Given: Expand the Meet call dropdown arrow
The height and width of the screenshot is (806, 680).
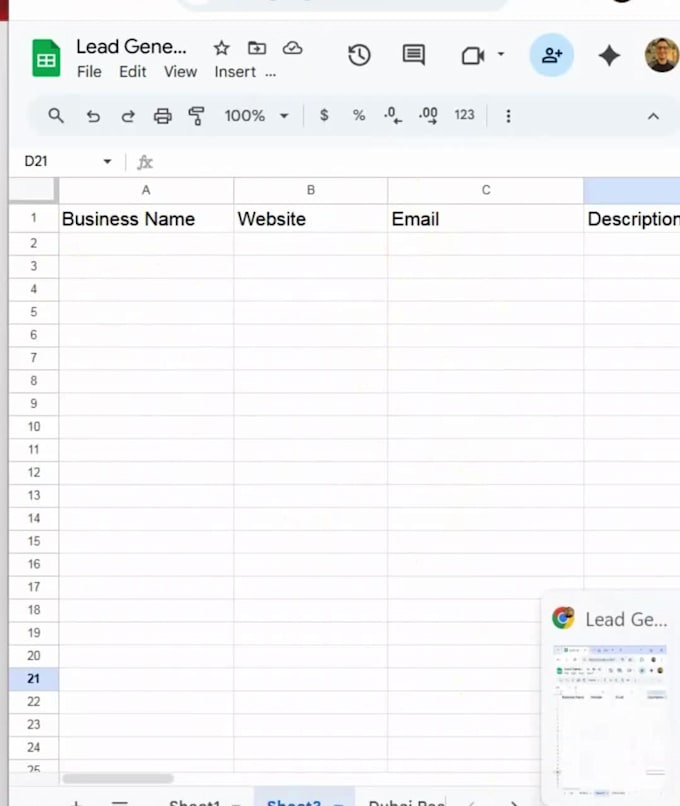Looking at the screenshot, I should click(x=501, y=53).
